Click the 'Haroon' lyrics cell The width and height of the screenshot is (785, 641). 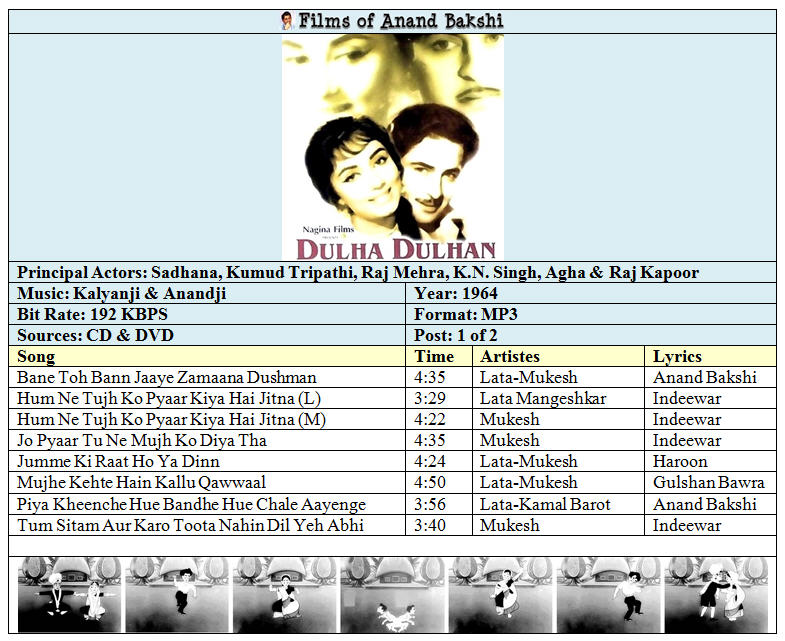[710, 462]
